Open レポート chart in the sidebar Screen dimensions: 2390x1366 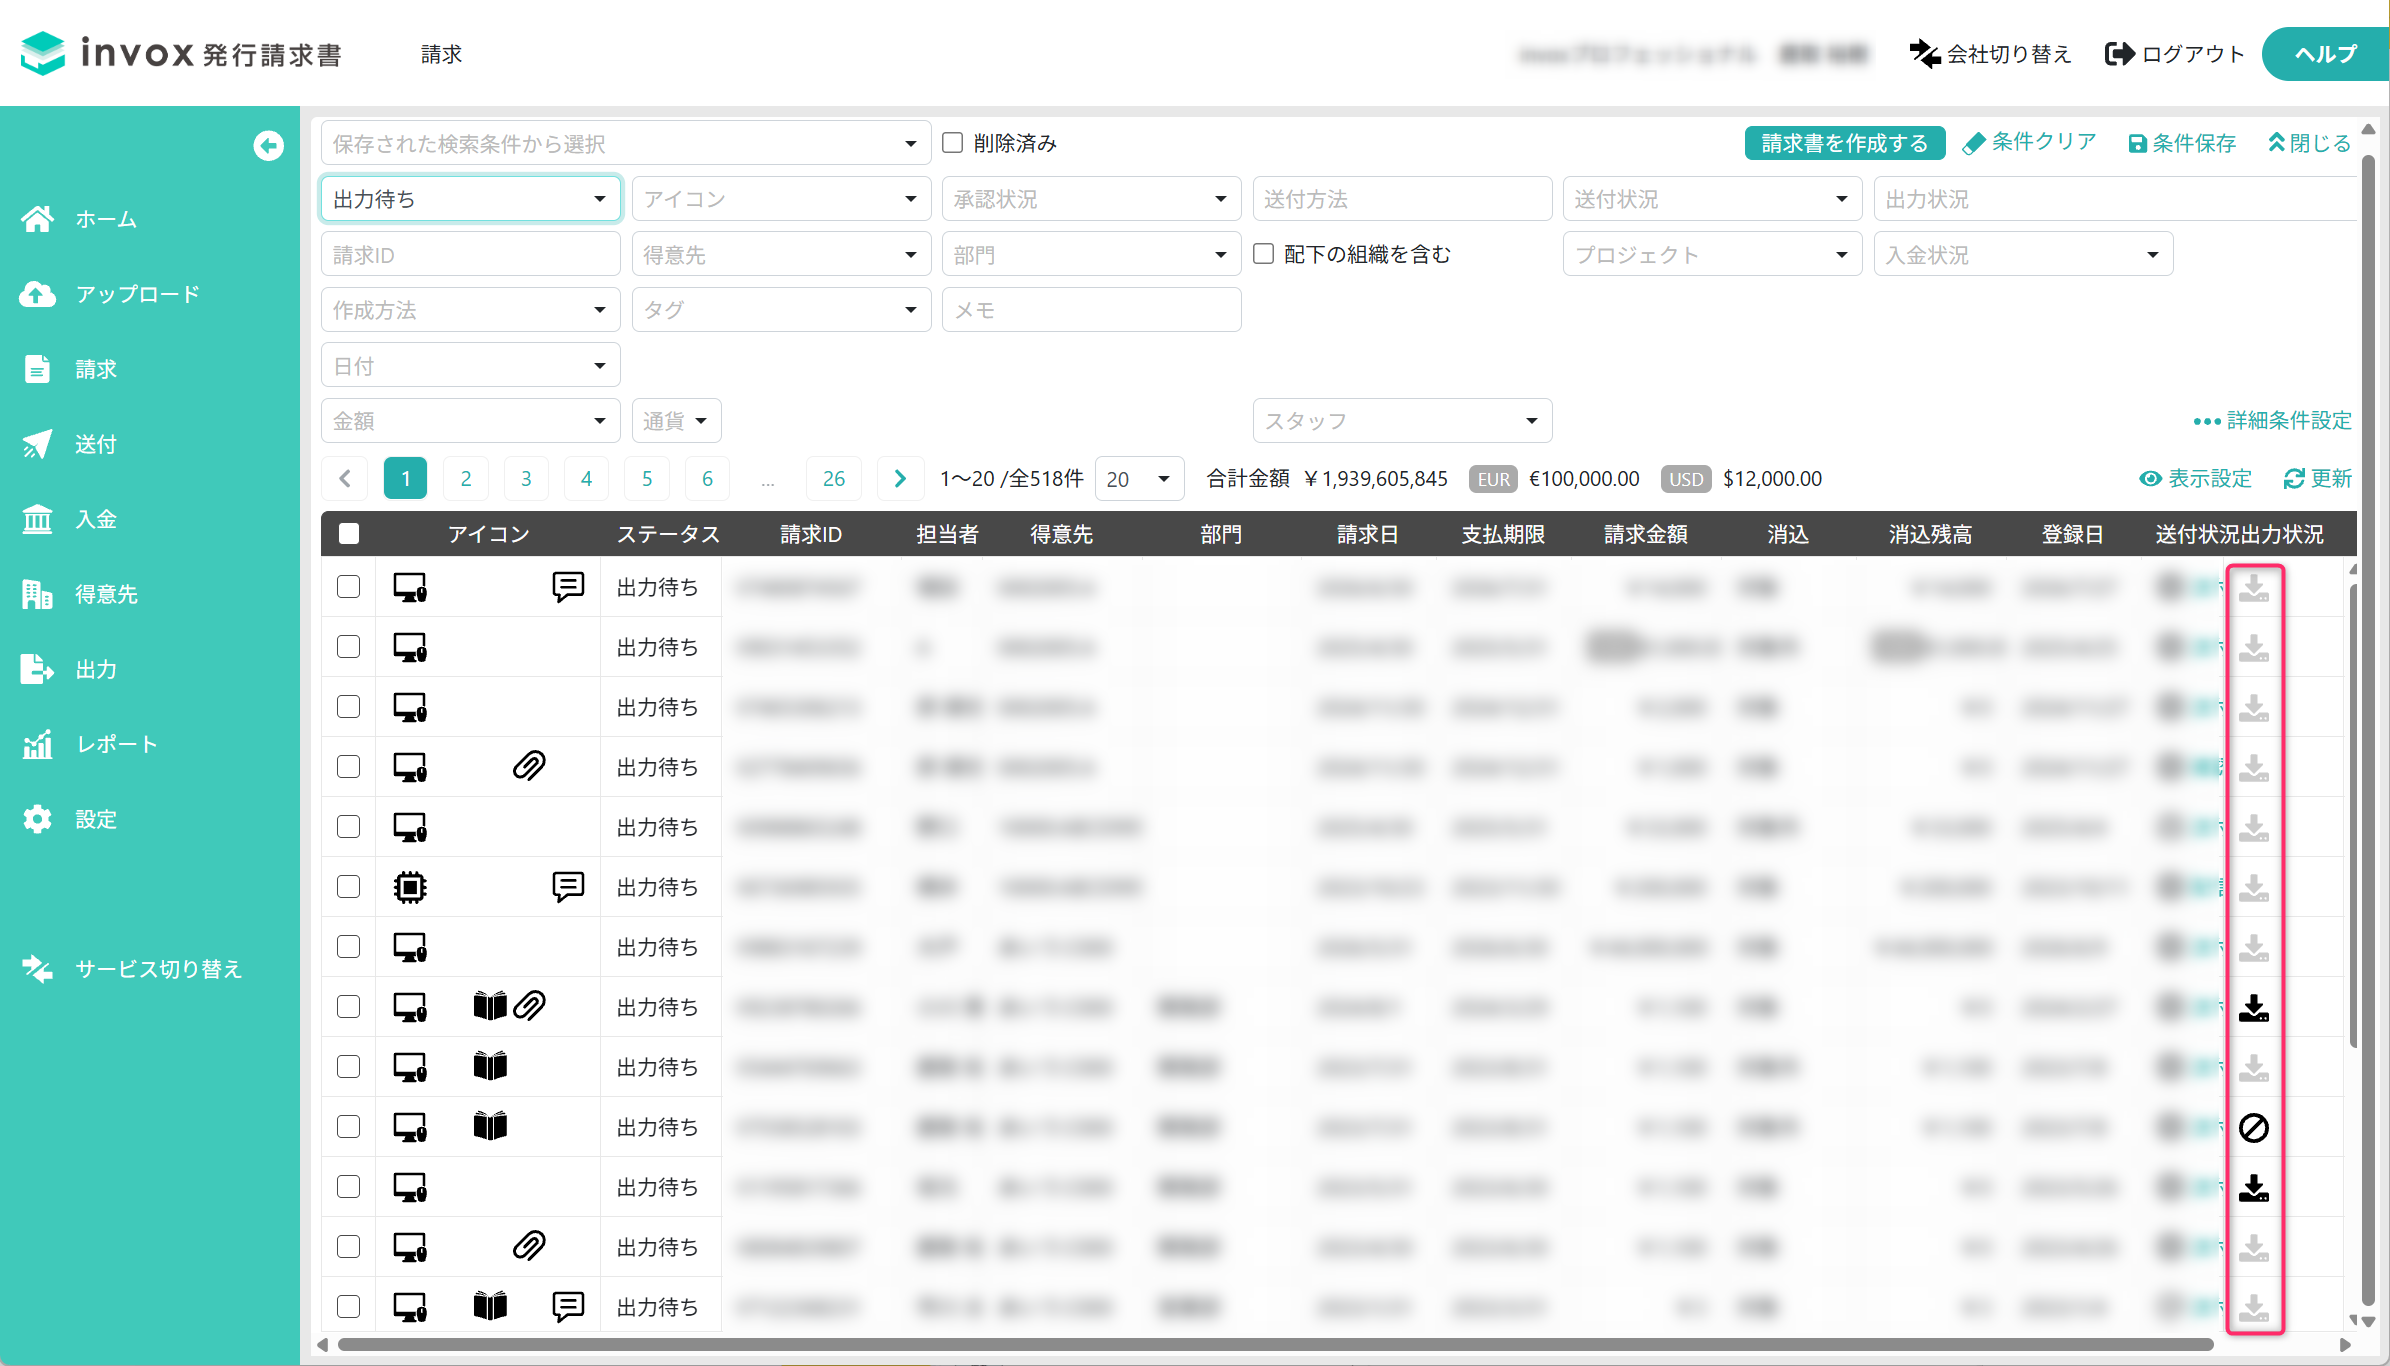[x=90, y=744]
